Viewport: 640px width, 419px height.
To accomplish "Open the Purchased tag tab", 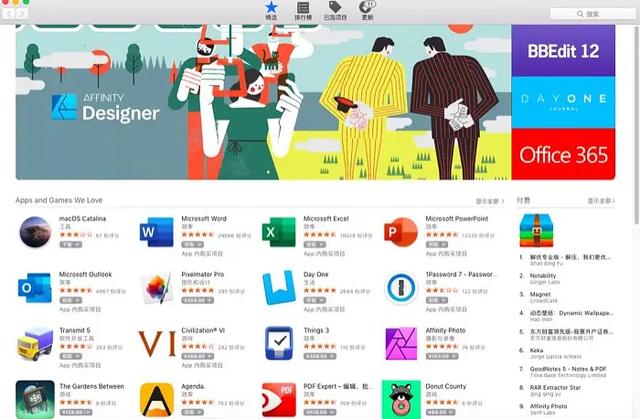I will tap(335, 11).
